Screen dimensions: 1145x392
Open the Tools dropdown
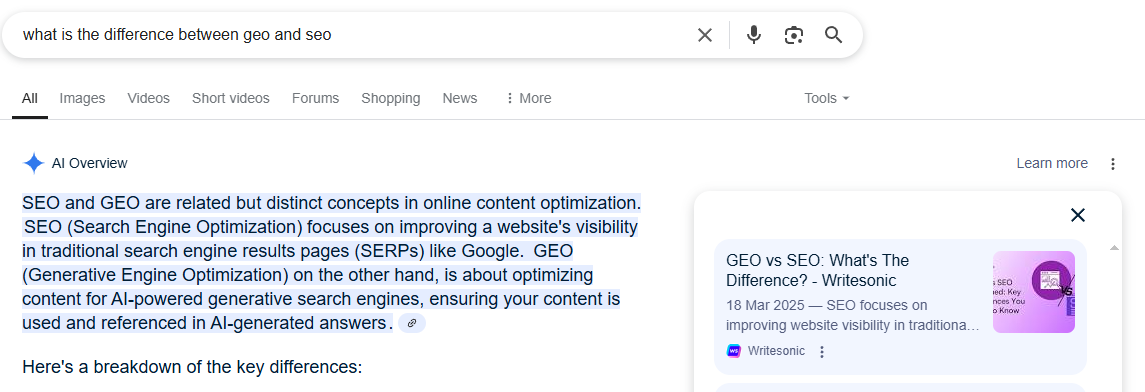coord(827,99)
